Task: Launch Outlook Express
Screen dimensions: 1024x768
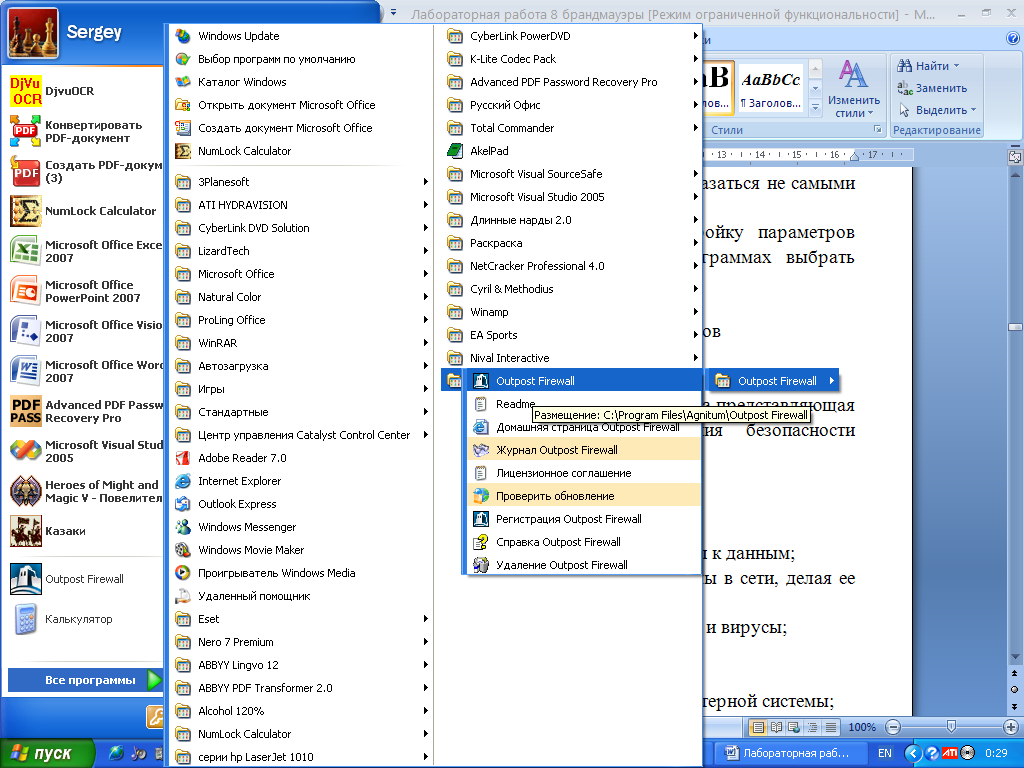Action: click(302, 504)
